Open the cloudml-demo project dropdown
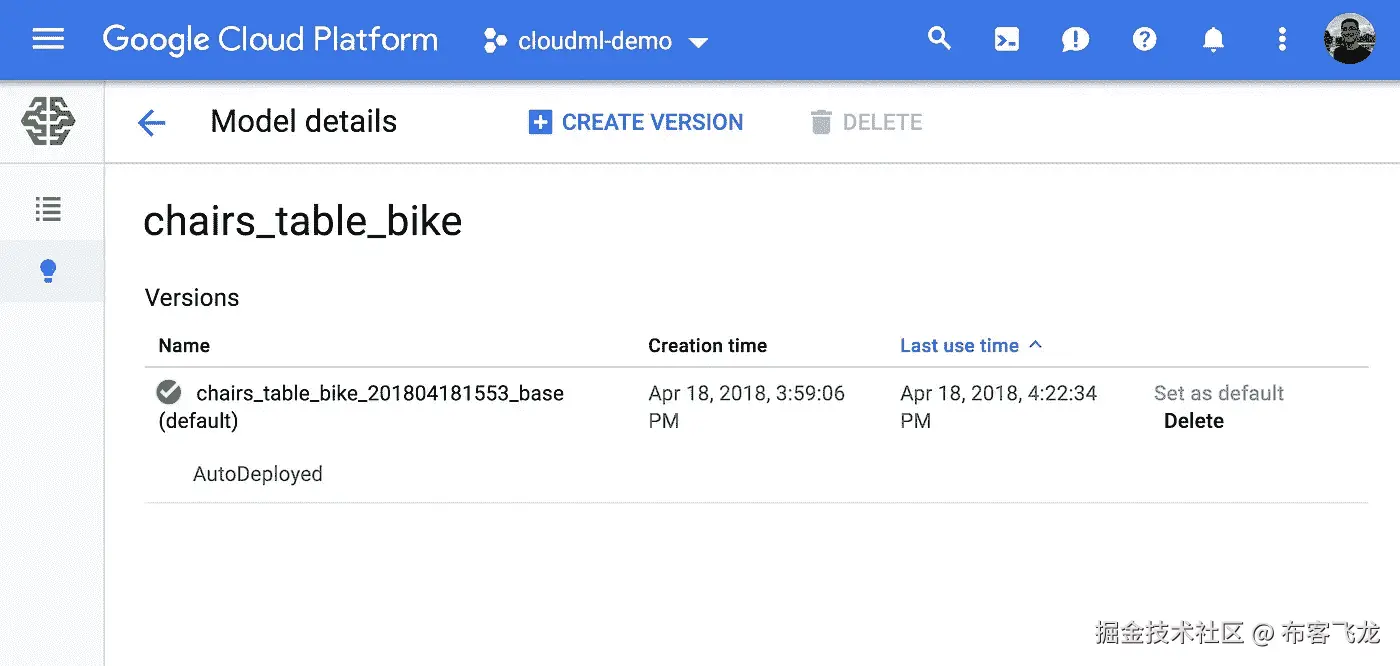Screen dimensions: 1400x666 pos(596,41)
